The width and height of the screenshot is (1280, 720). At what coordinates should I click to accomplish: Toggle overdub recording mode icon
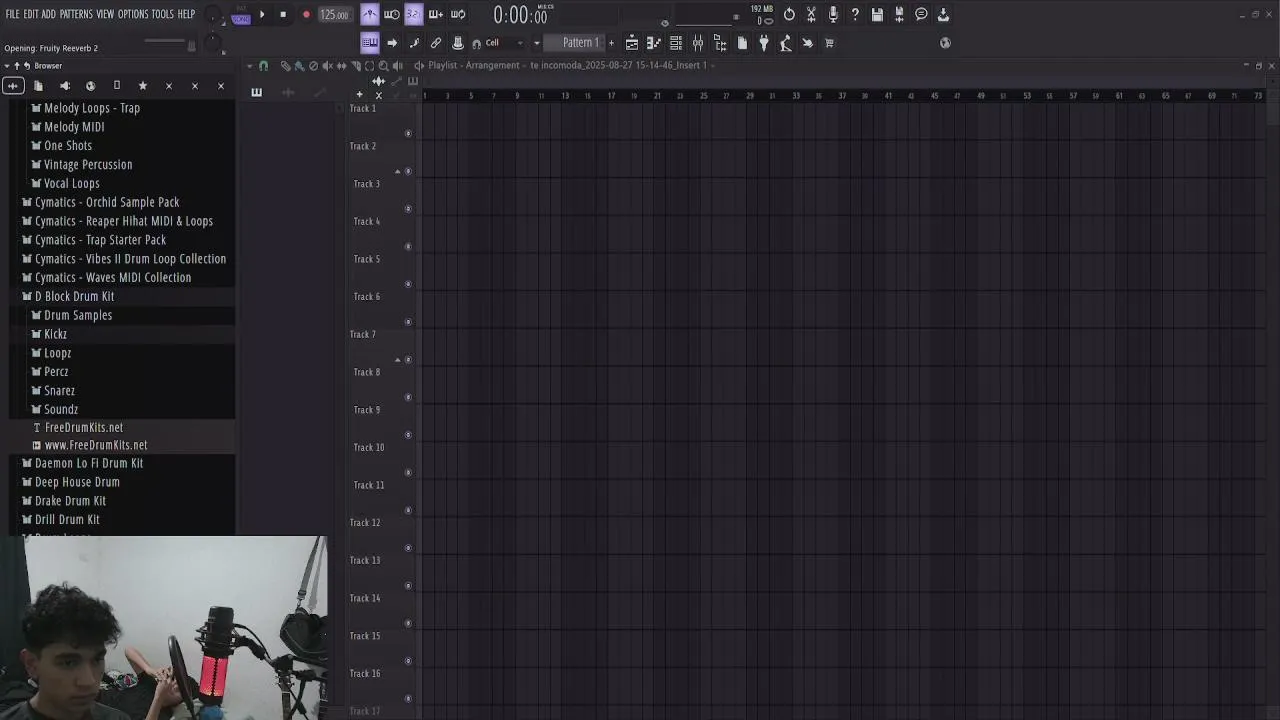[436, 14]
